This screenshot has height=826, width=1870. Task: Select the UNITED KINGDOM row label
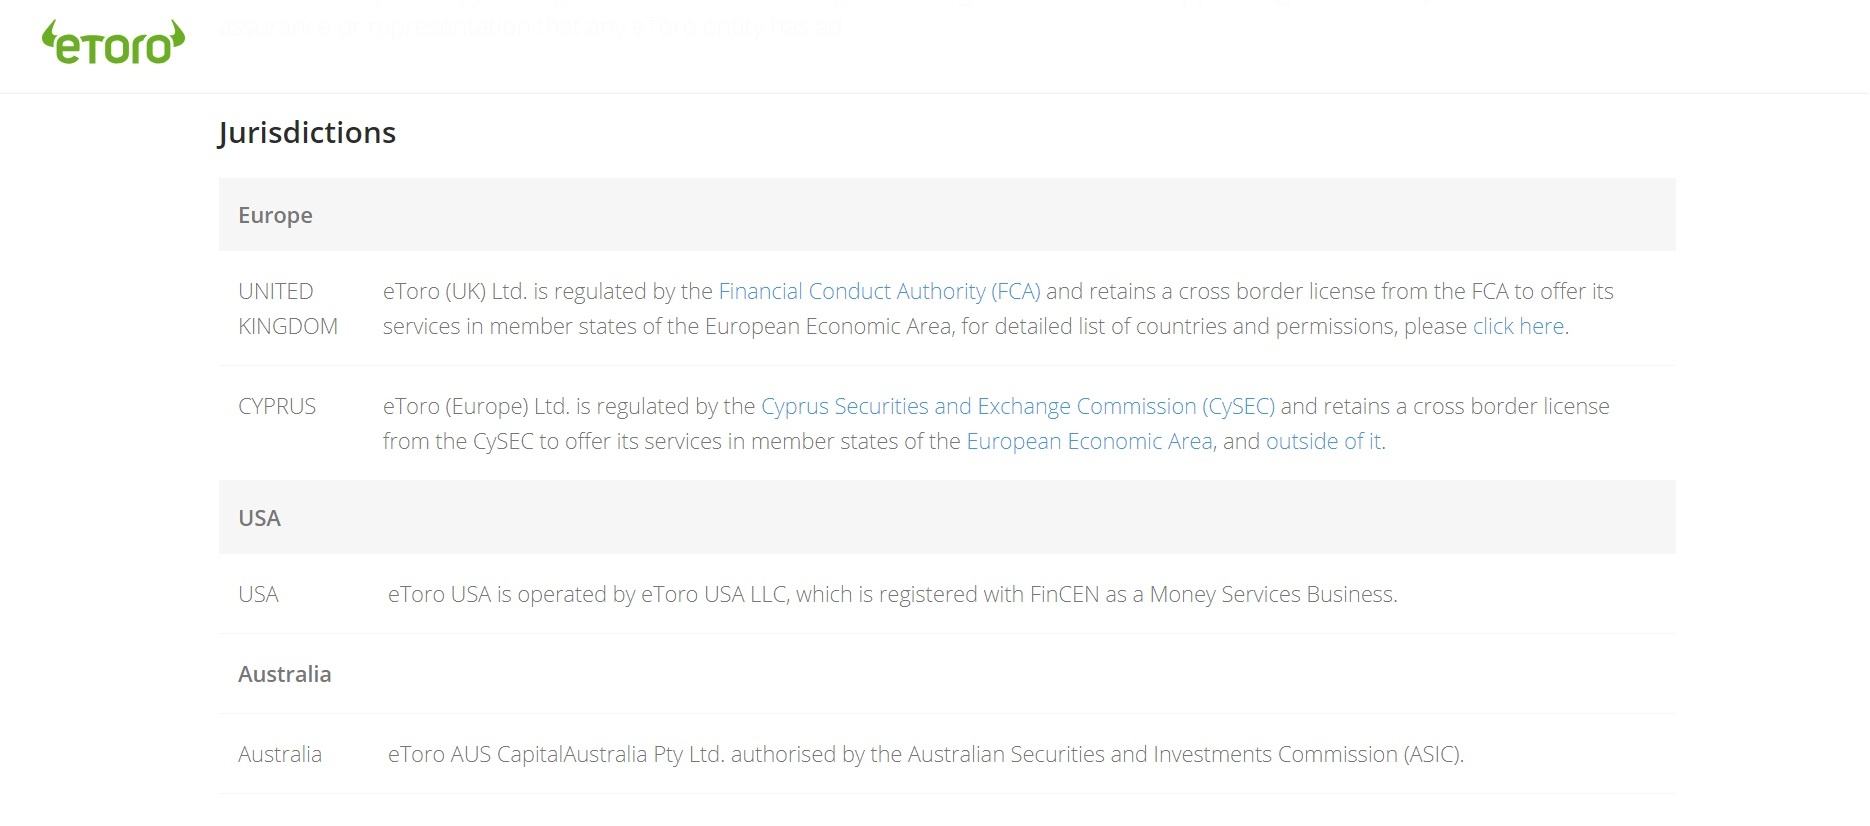pos(288,308)
